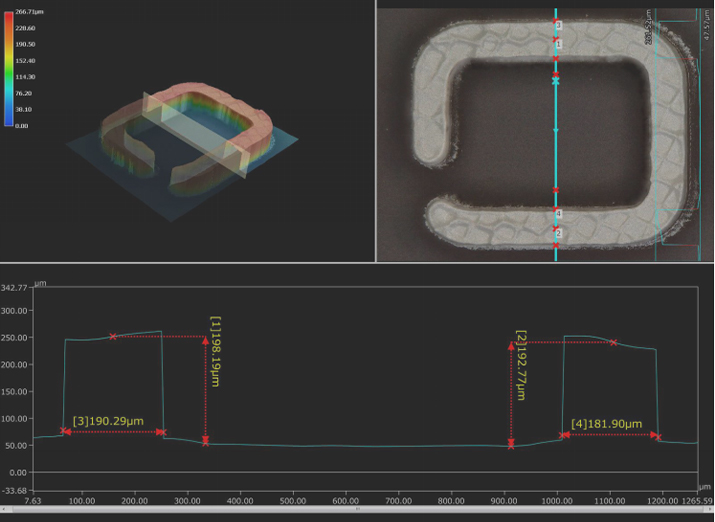Image resolution: width=715 pixels, height=522 pixels.
Task: Select marker label 4 on the top-view image
Action: tap(558, 214)
